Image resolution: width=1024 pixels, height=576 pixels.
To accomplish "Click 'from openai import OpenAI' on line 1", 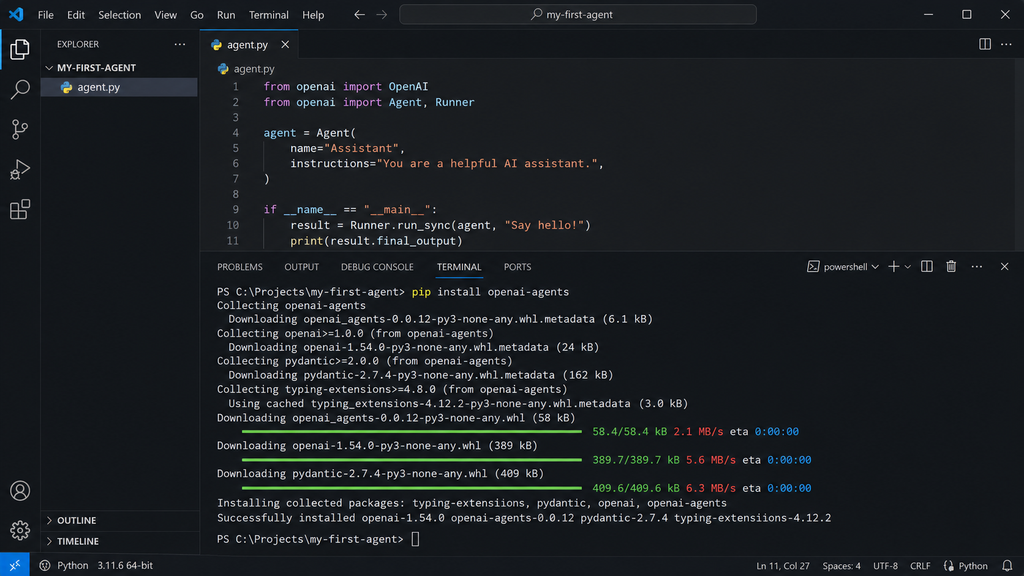I will coord(346,86).
